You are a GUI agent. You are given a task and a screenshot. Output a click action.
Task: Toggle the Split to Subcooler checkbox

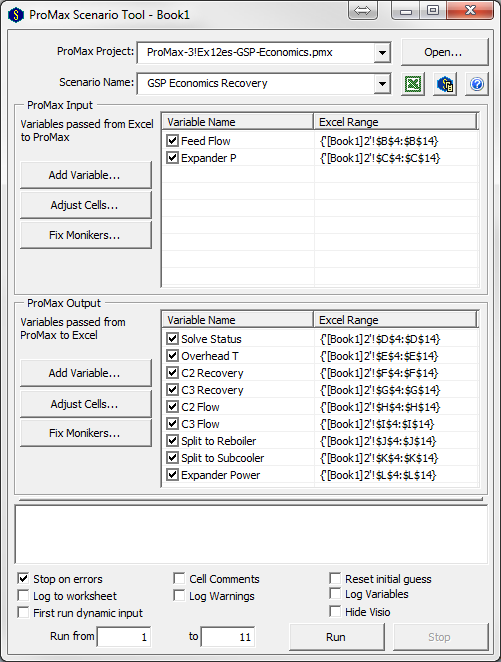[172, 458]
